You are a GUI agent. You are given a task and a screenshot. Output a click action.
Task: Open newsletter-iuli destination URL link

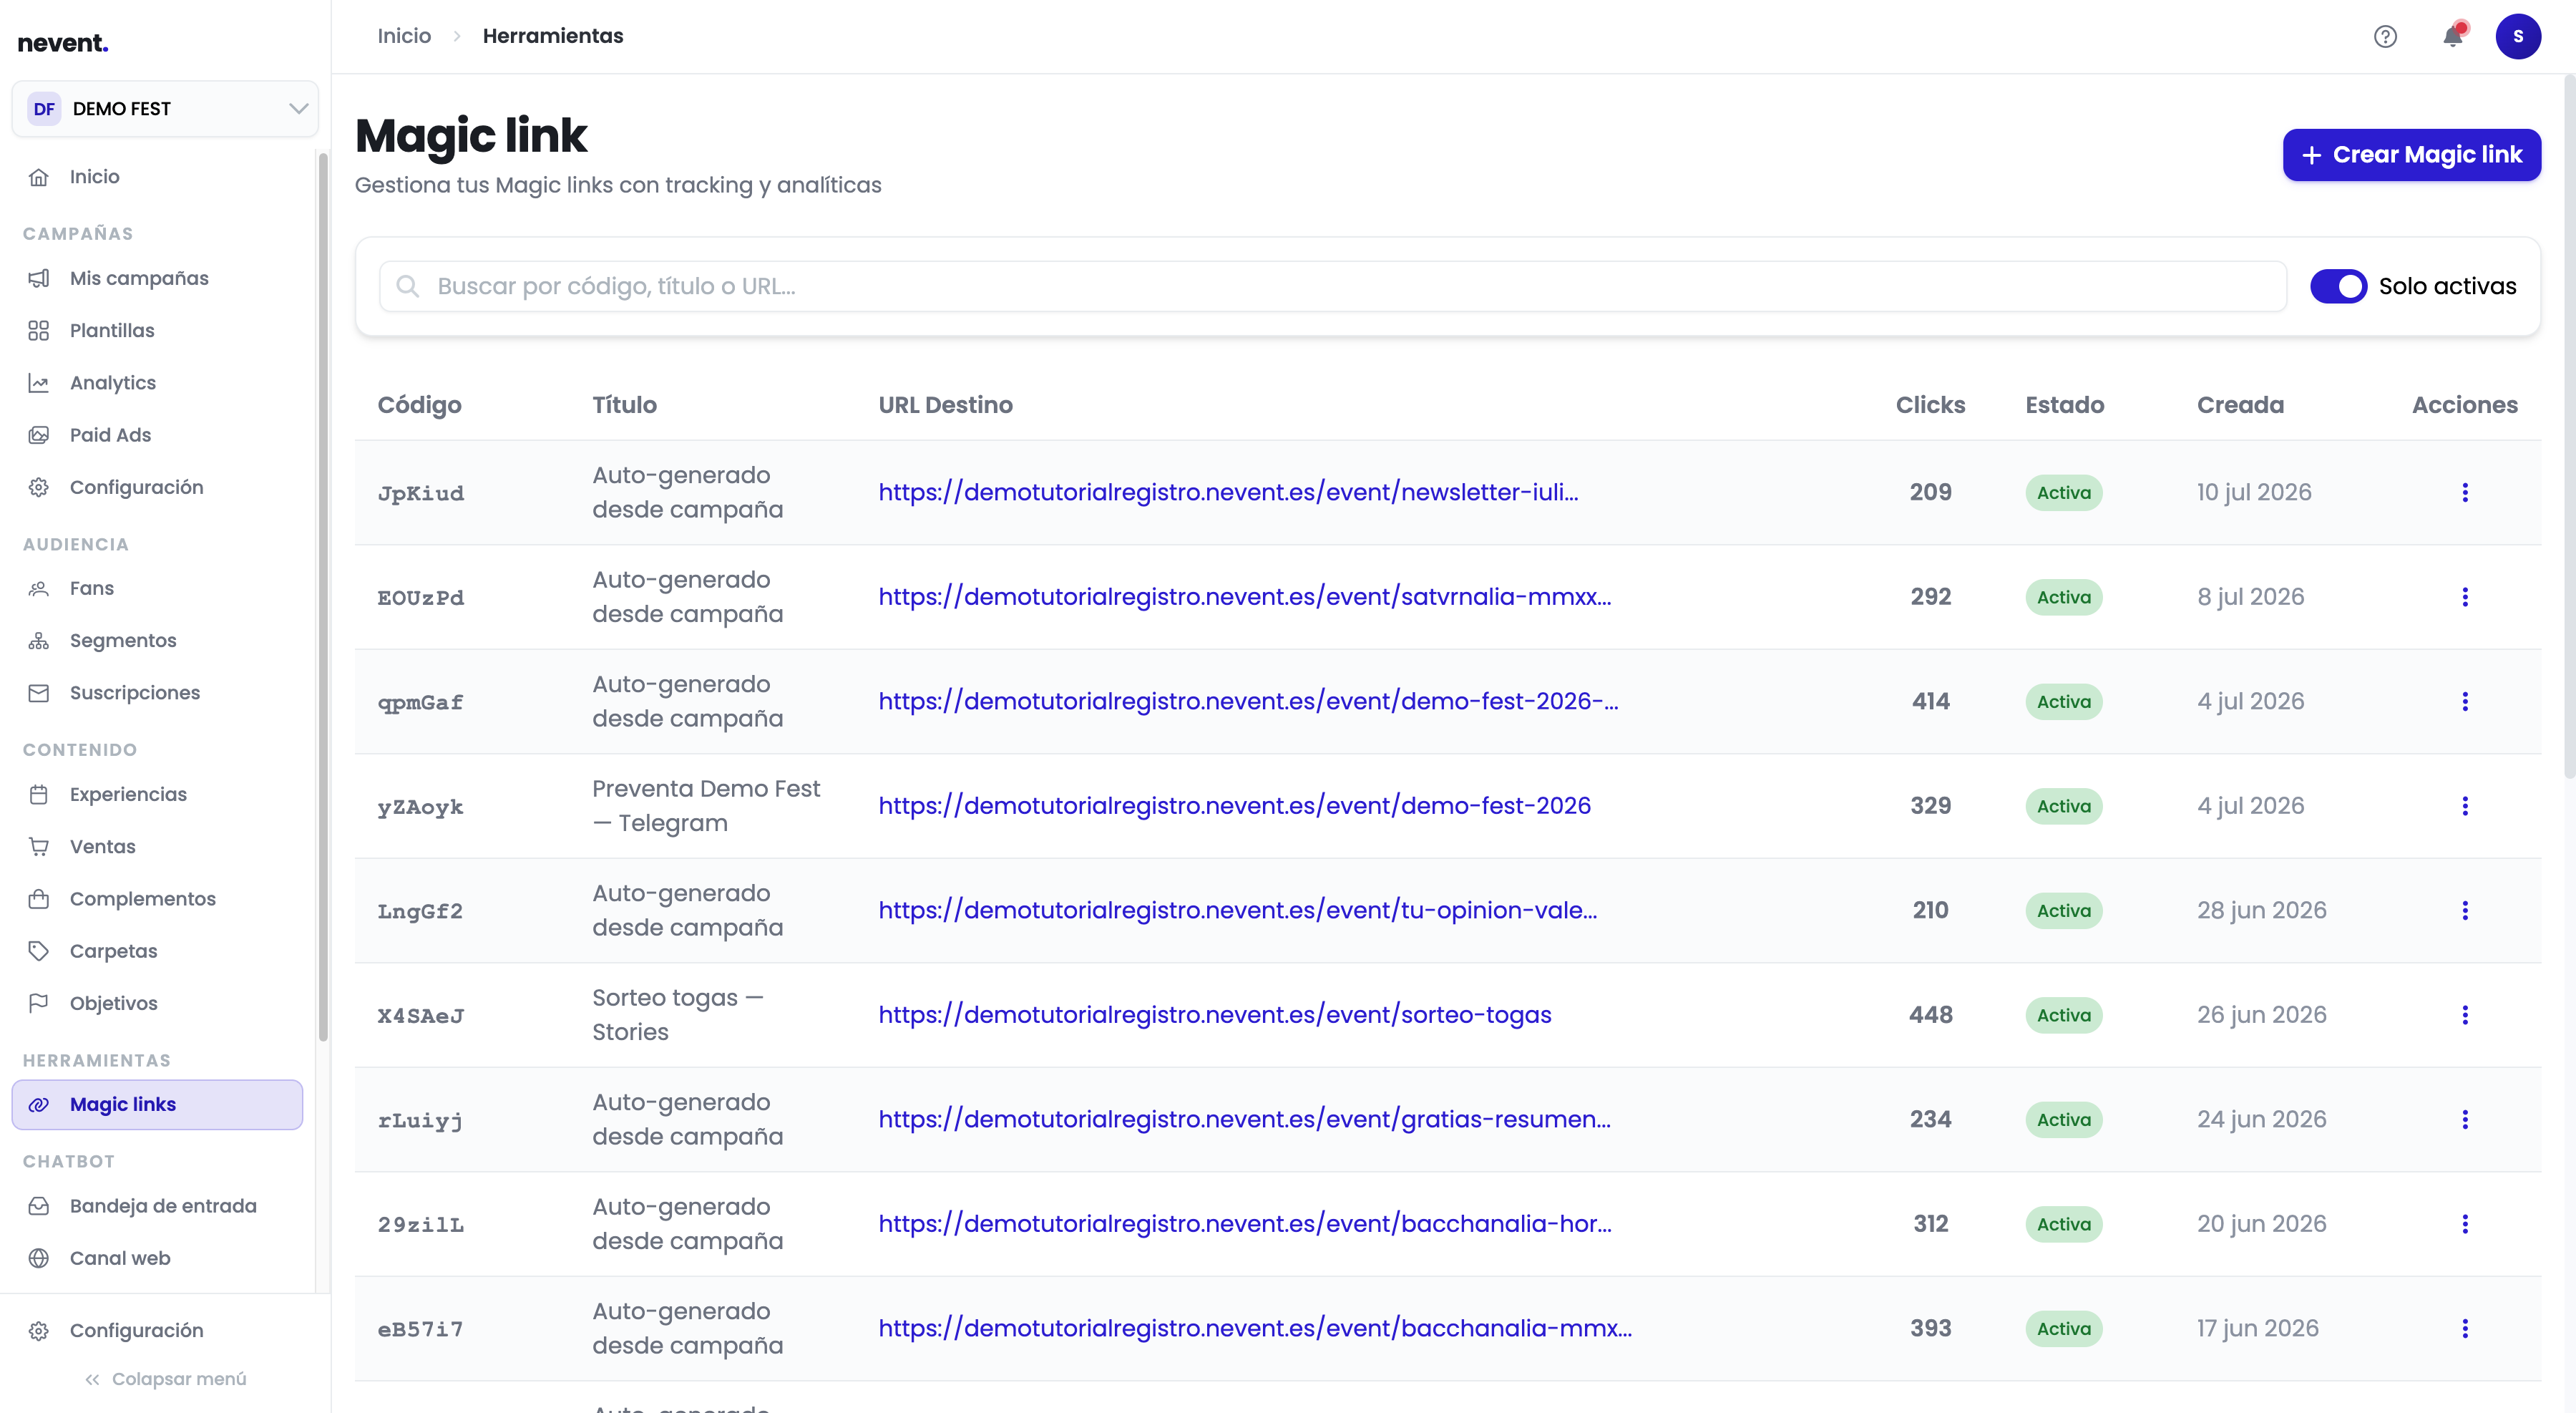pyautogui.click(x=1228, y=492)
